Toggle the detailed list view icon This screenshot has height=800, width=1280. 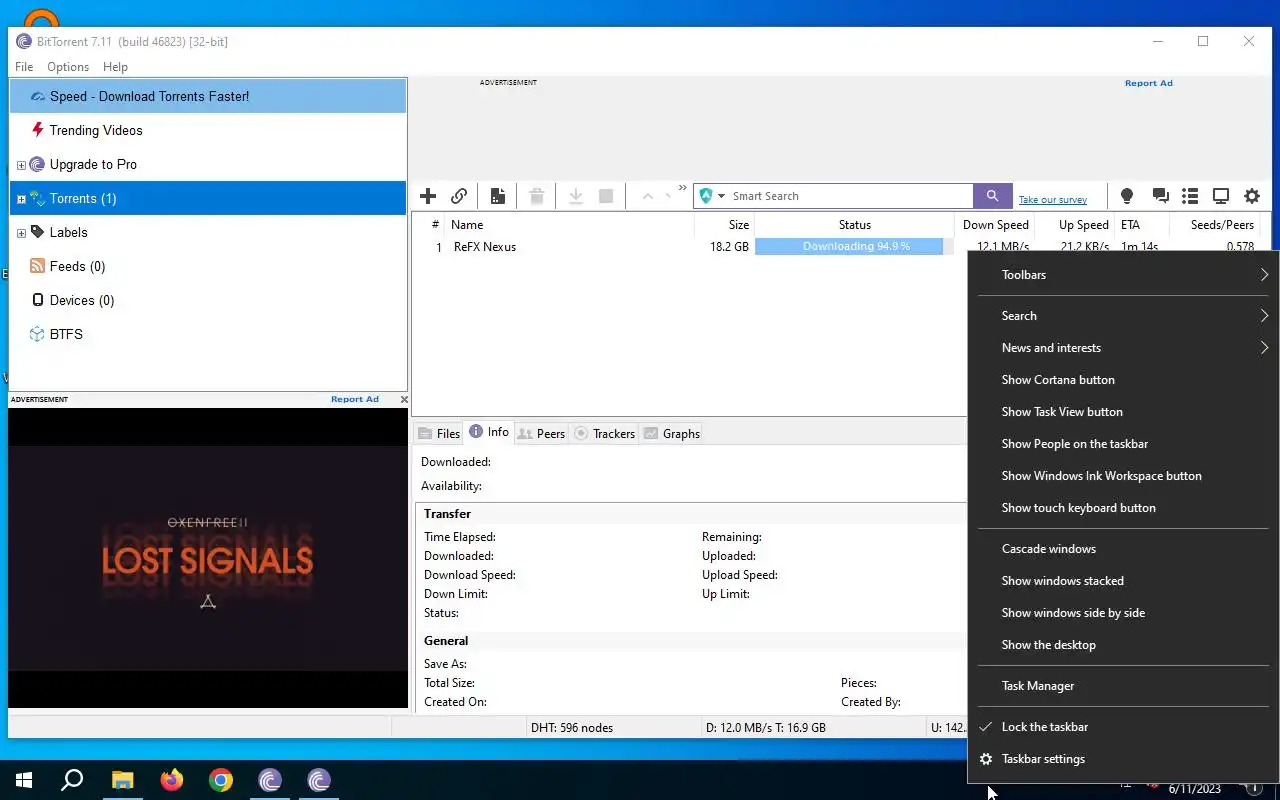pyautogui.click(x=1190, y=196)
